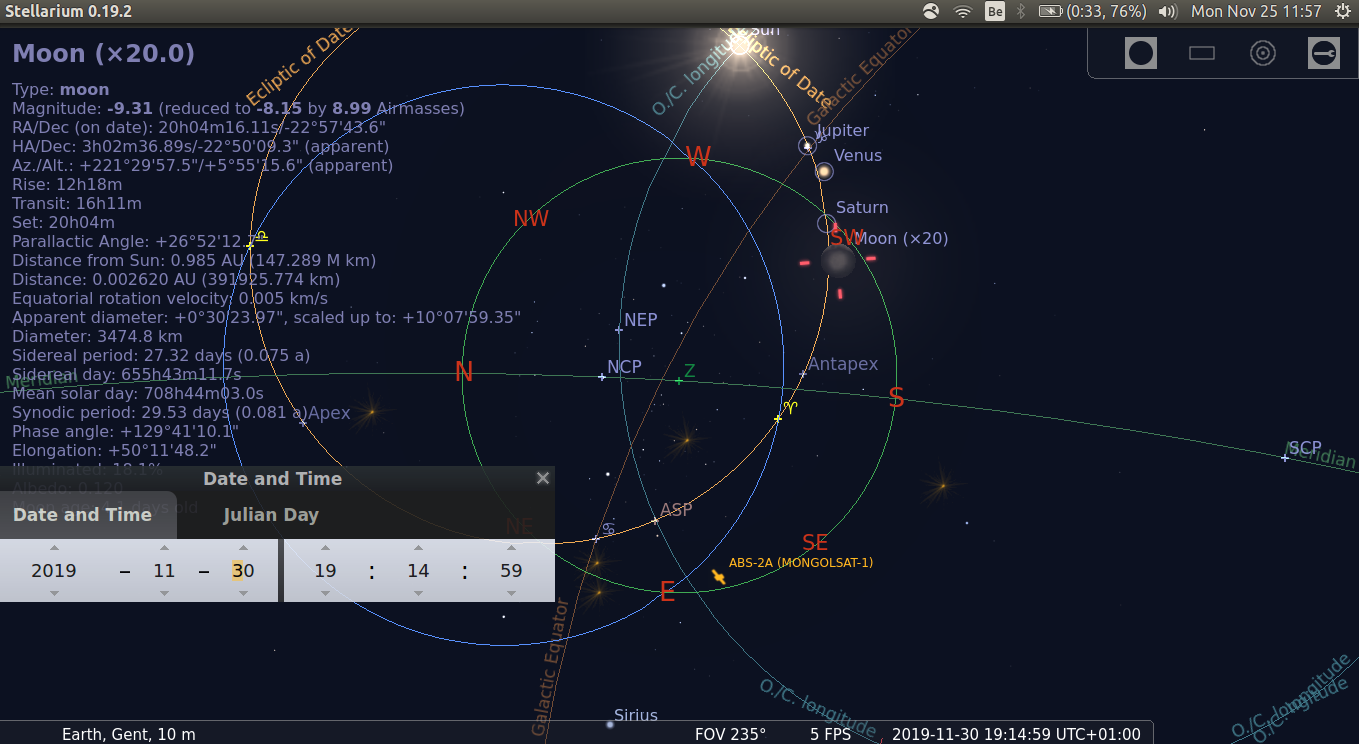
Task: Select the Saturn planet marker
Action: pyautogui.click(x=826, y=224)
